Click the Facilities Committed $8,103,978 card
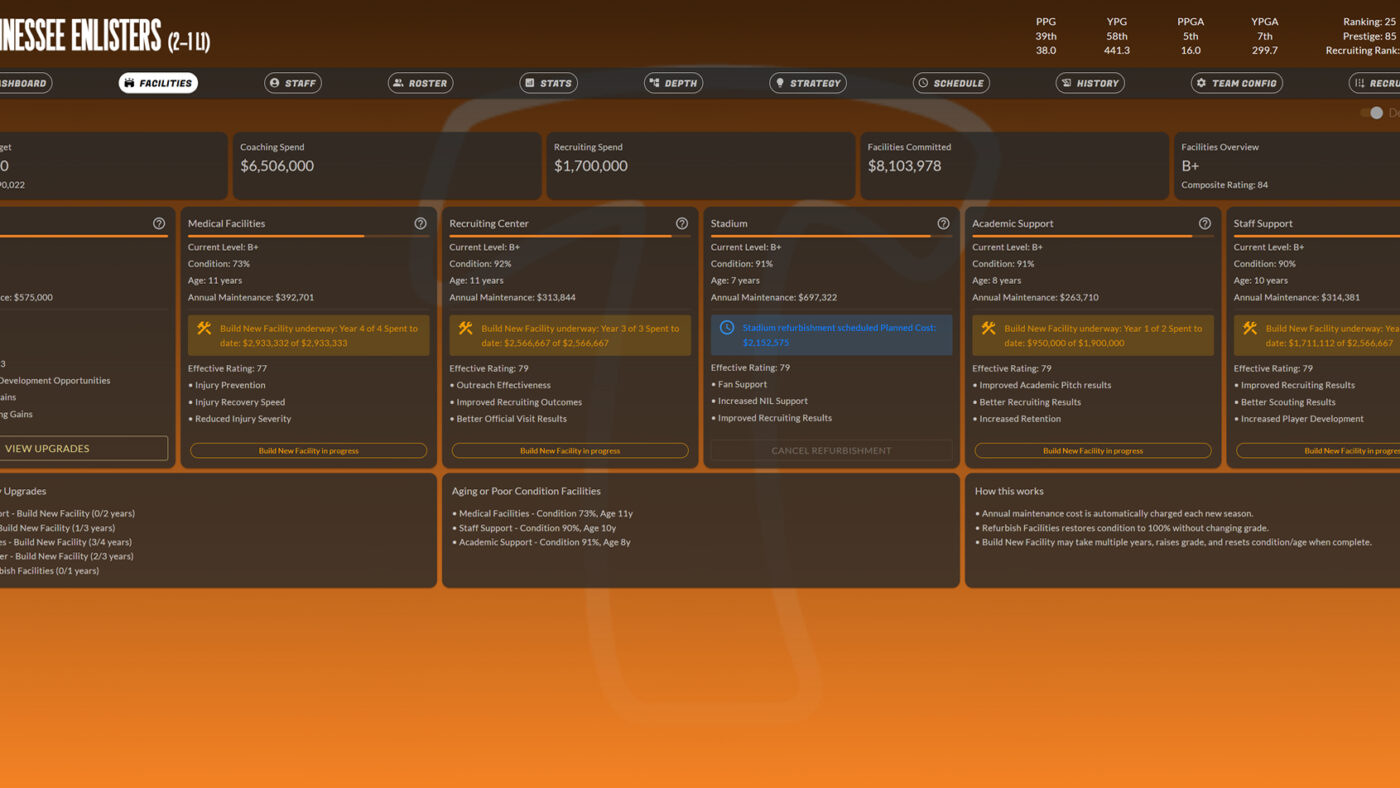Image resolution: width=1400 pixels, height=788 pixels. pos(1015,166)
